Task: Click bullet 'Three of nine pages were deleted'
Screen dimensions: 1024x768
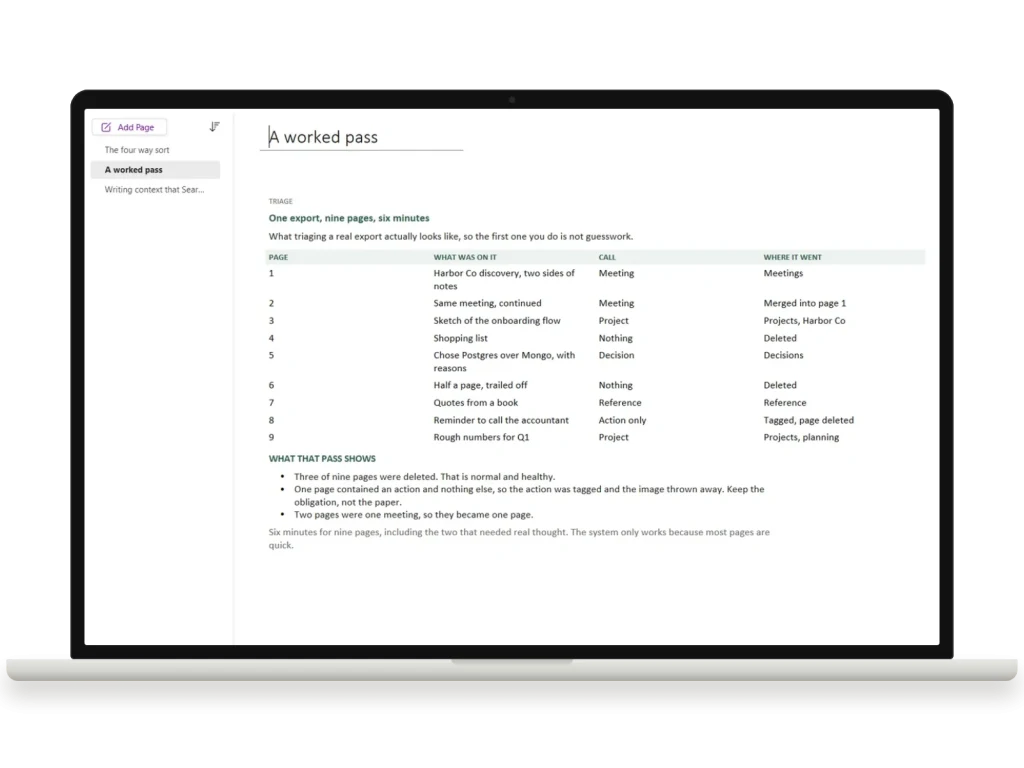Action: pos(424,477)
